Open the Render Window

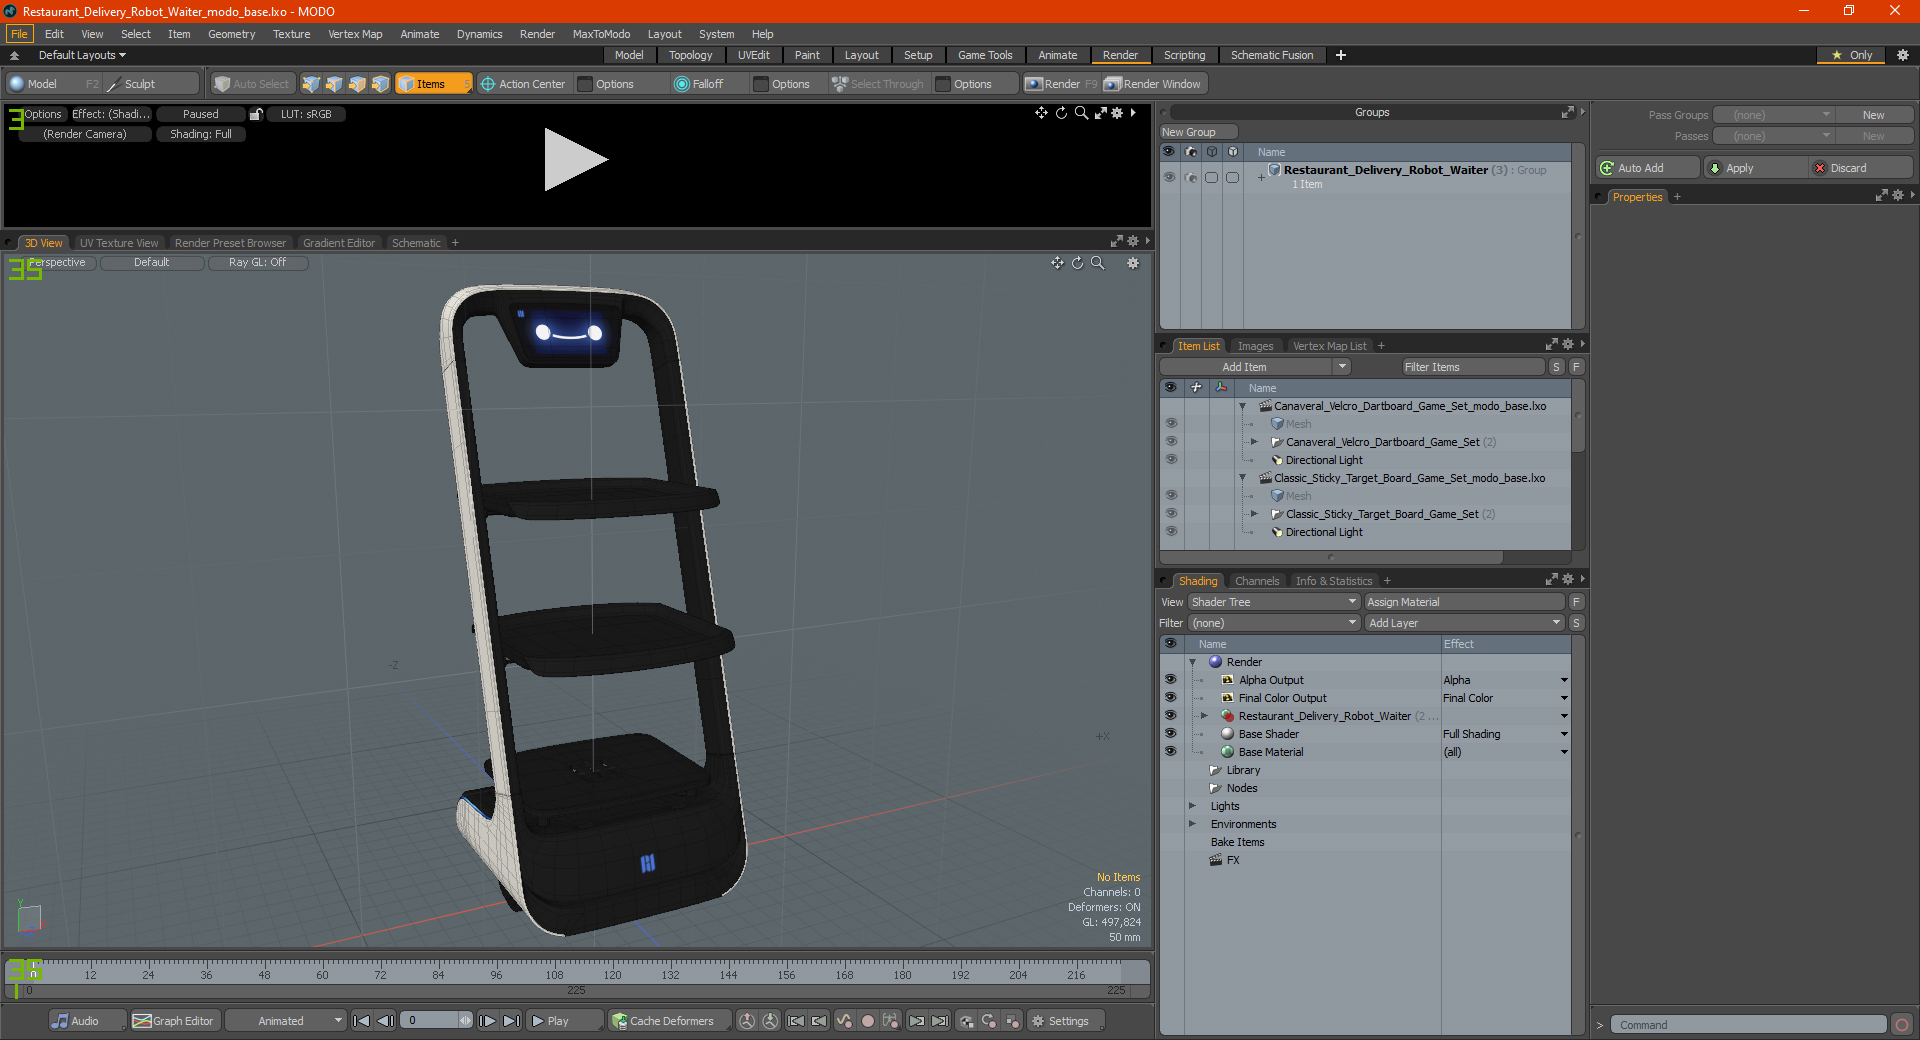[1152, 84]
